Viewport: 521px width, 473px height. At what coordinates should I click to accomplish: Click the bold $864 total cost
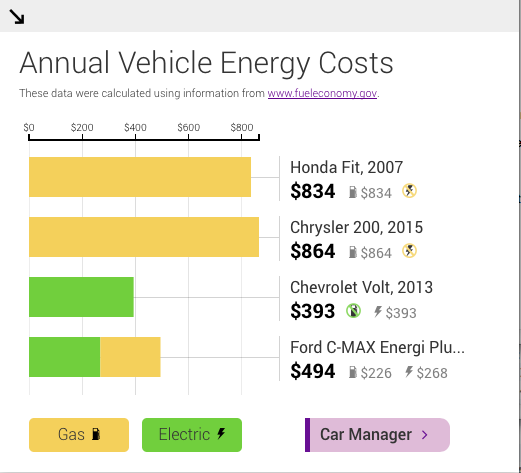pyautogui.click(x=313, y=251)
